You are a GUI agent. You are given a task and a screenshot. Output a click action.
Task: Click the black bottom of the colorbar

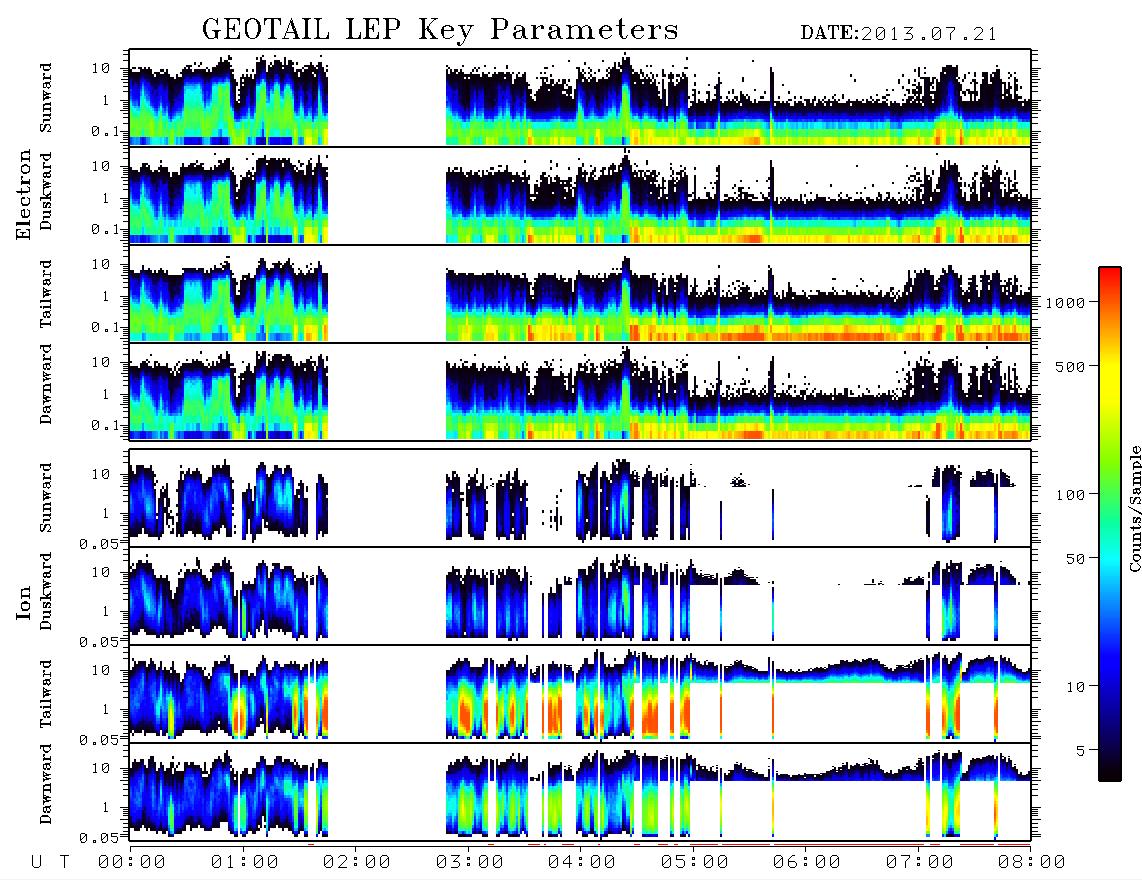[1110, 771]
